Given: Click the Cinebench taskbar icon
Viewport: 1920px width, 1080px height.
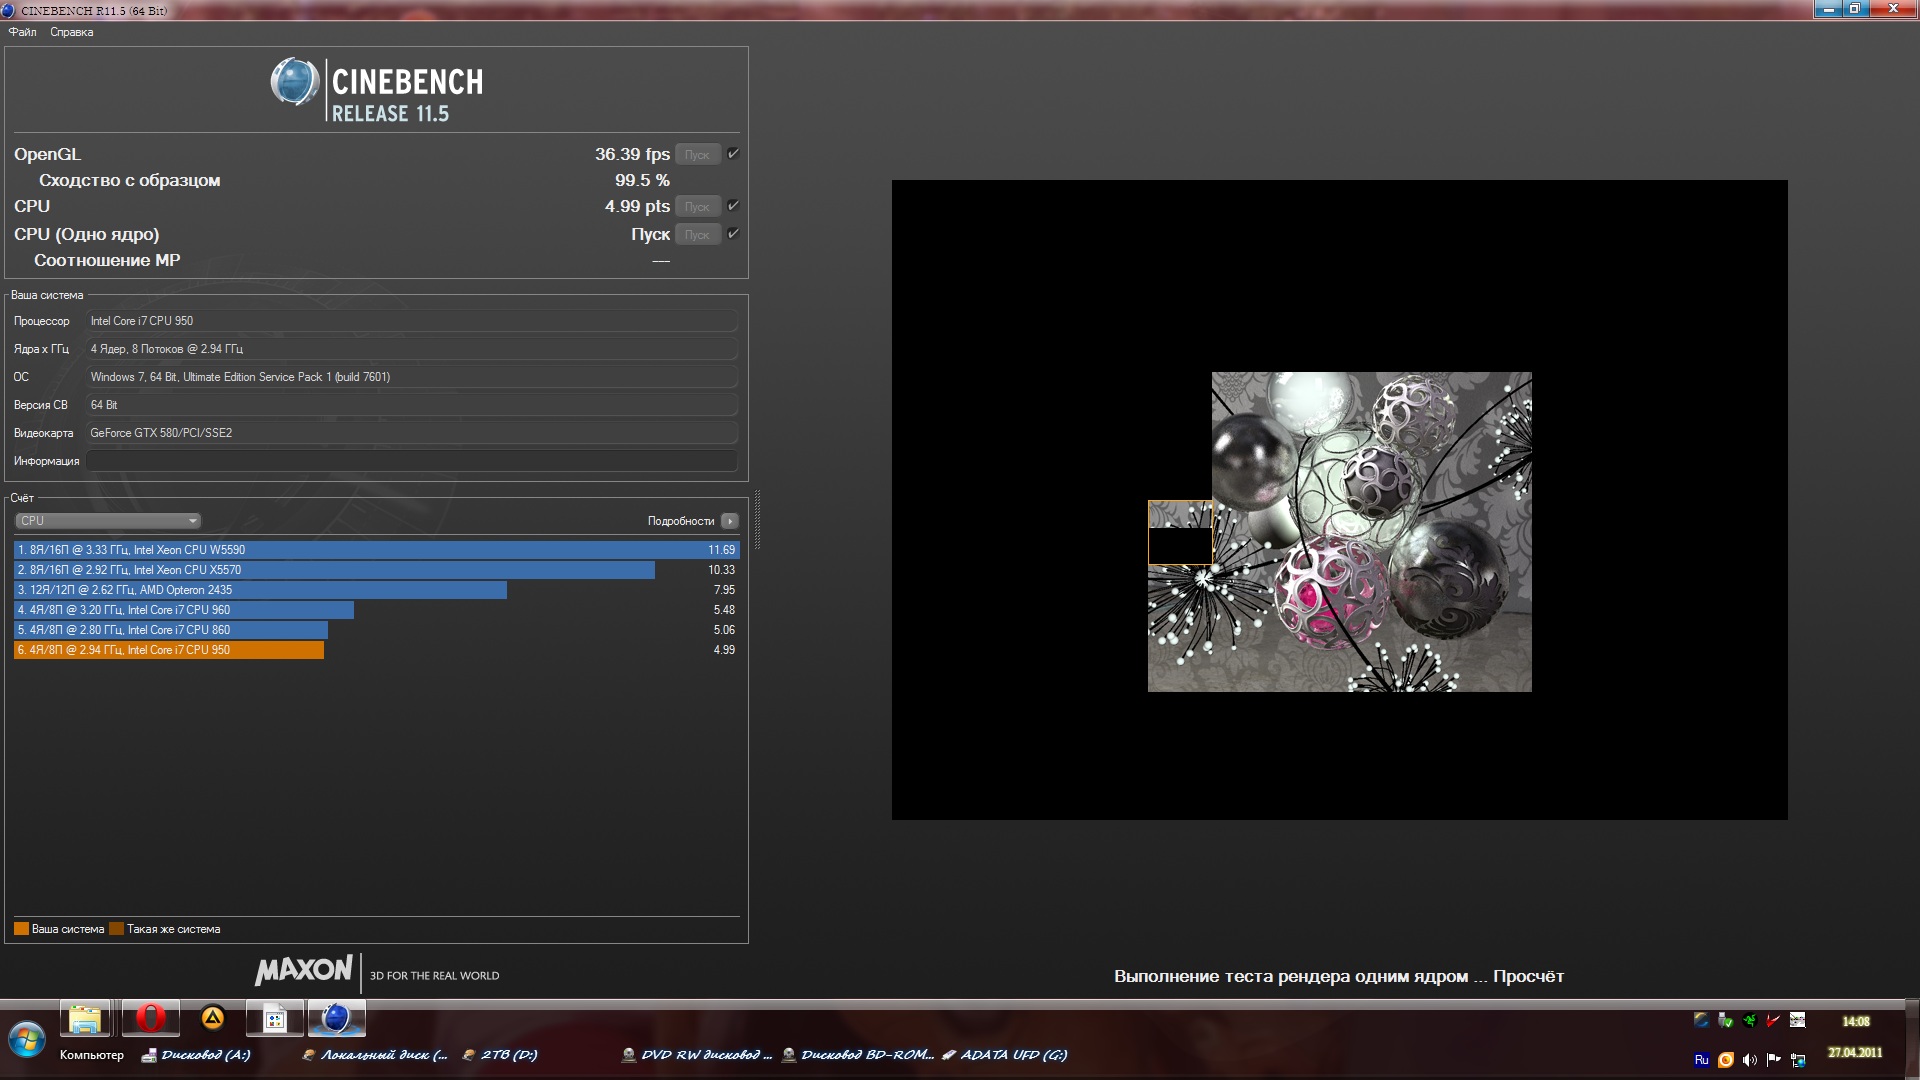Looking at the screenshot, I should [337, 1019].
